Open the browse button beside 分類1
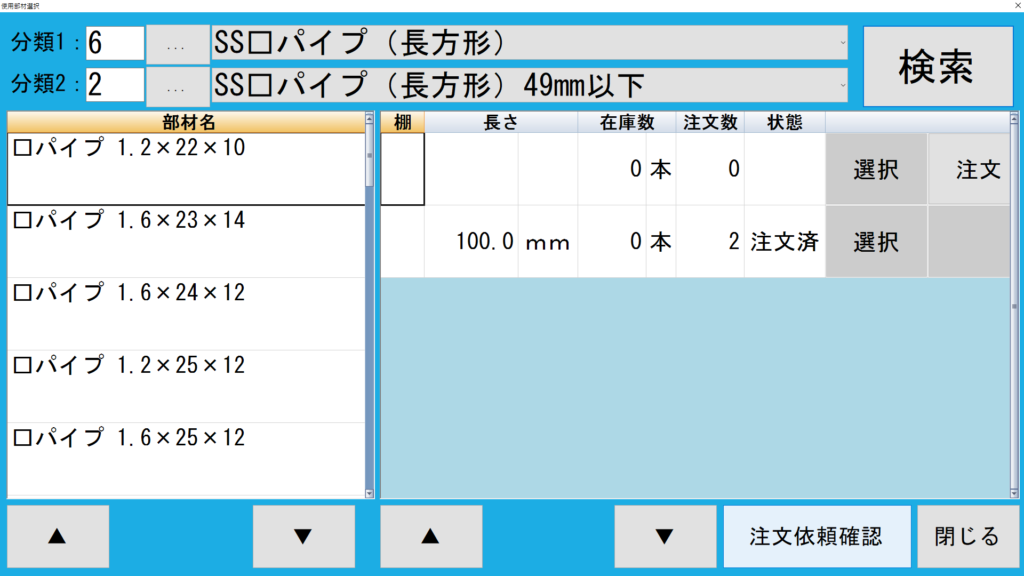This screenshot has width=1024, height=576. [x=177, y=44]
